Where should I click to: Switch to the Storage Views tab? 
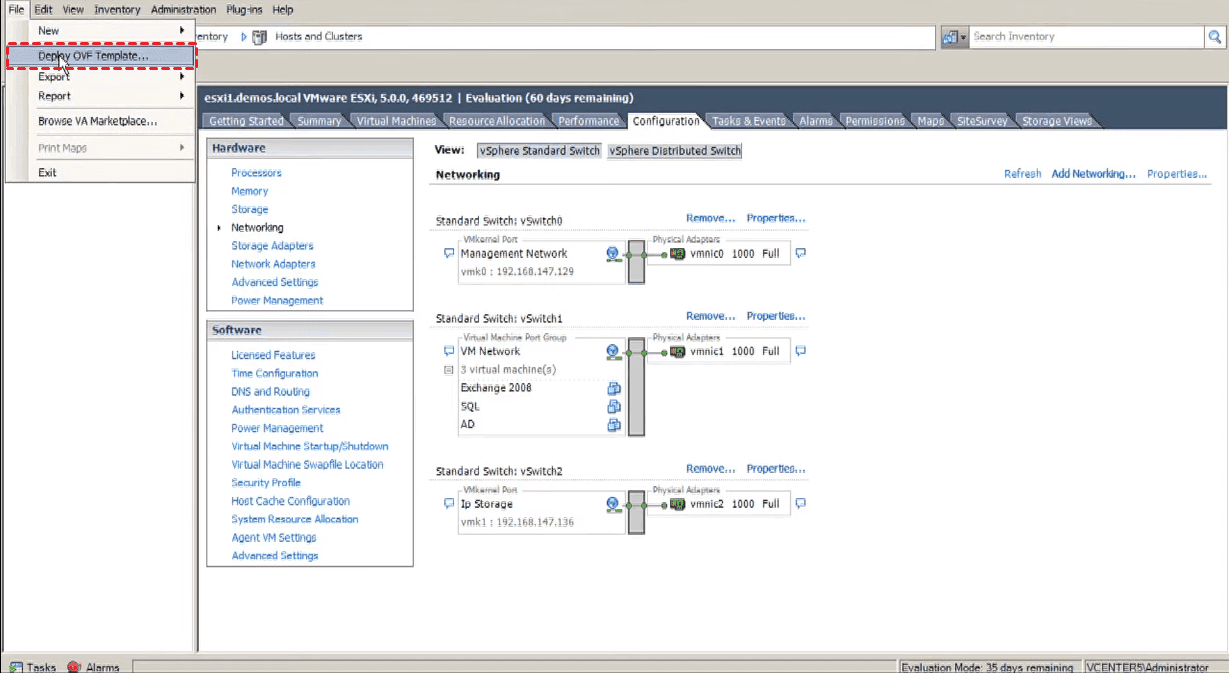click(x=1056, y=121)
